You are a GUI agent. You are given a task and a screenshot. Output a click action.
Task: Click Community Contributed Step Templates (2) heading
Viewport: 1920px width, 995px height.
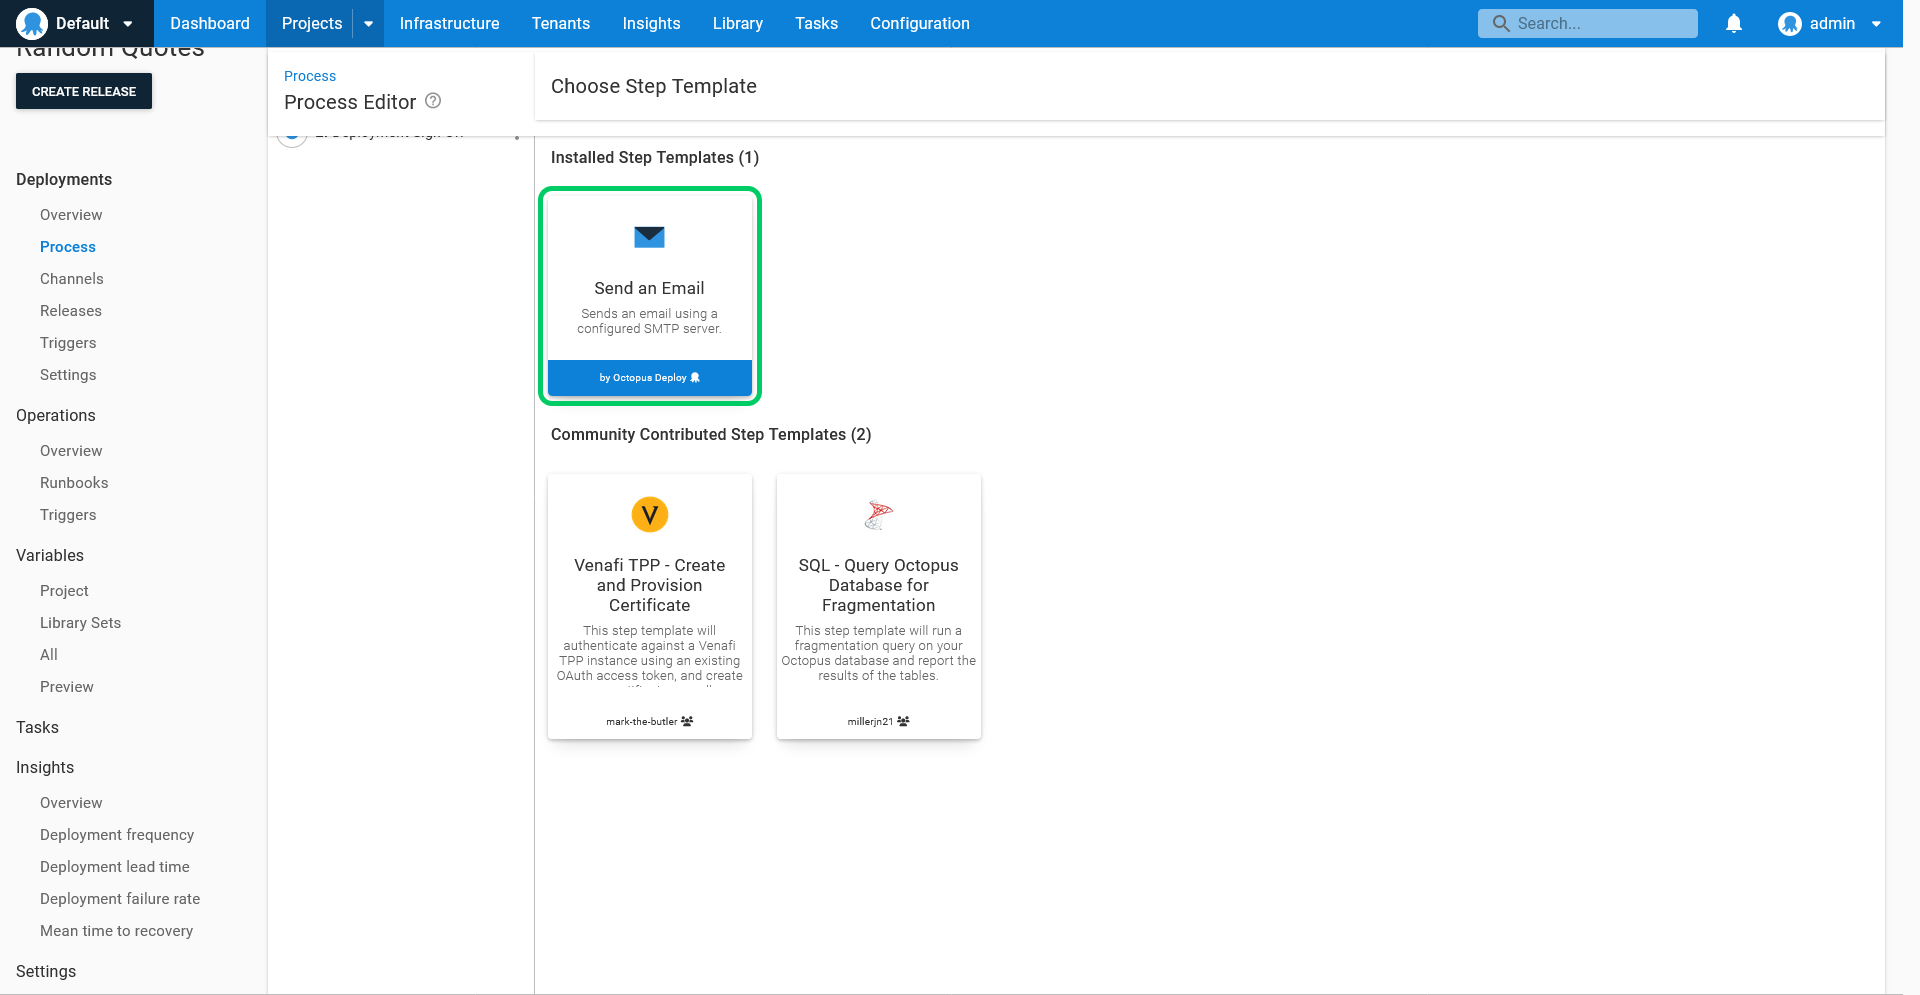click(711, 434)
